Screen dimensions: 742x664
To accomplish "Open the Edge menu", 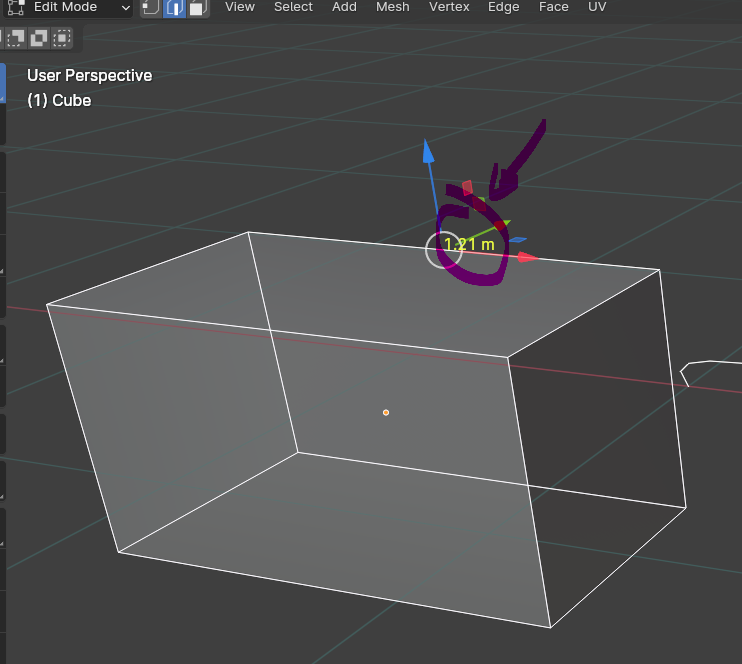I will click(x=503, y=7).
